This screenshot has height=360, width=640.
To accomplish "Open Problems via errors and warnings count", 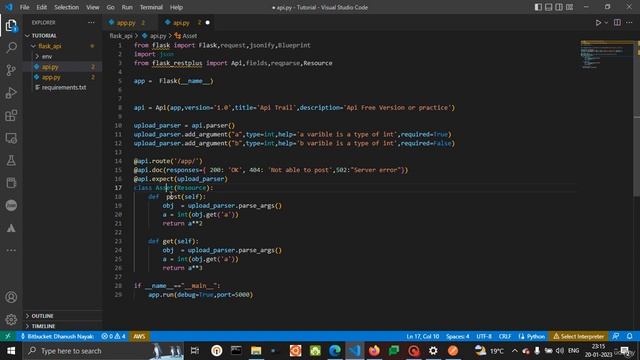I will click(x=113, y=336).
